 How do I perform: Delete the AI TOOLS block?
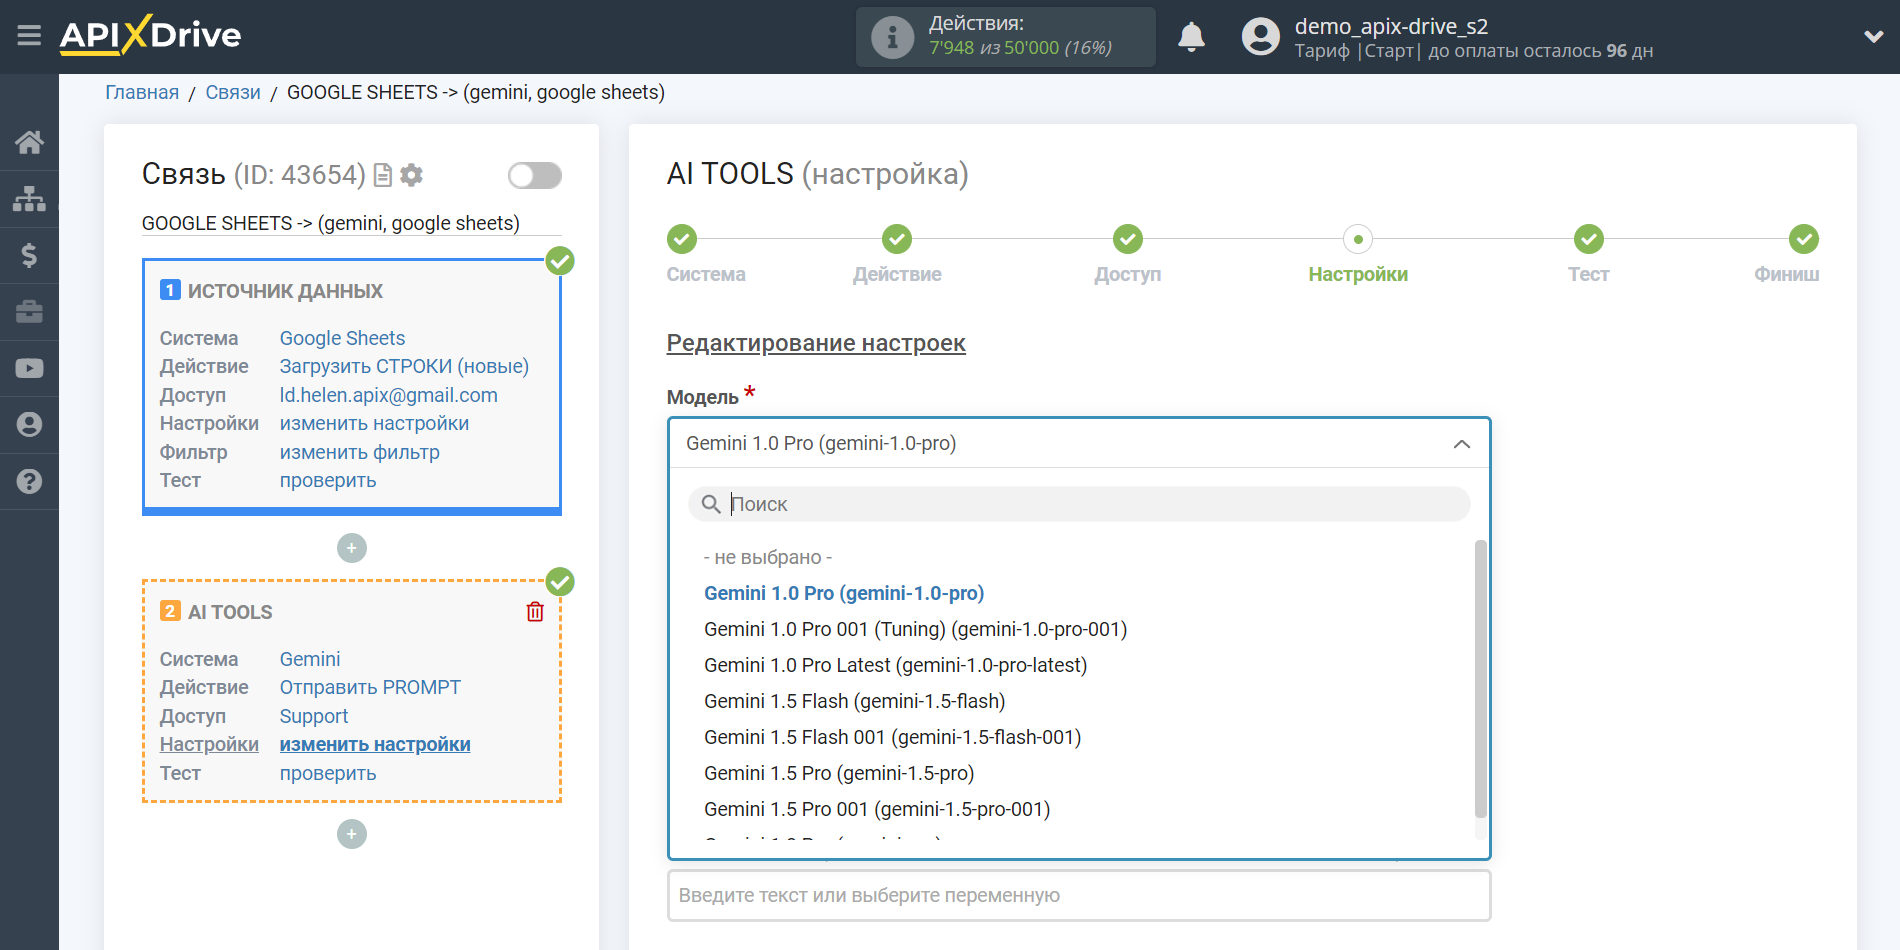click(535, 612)
